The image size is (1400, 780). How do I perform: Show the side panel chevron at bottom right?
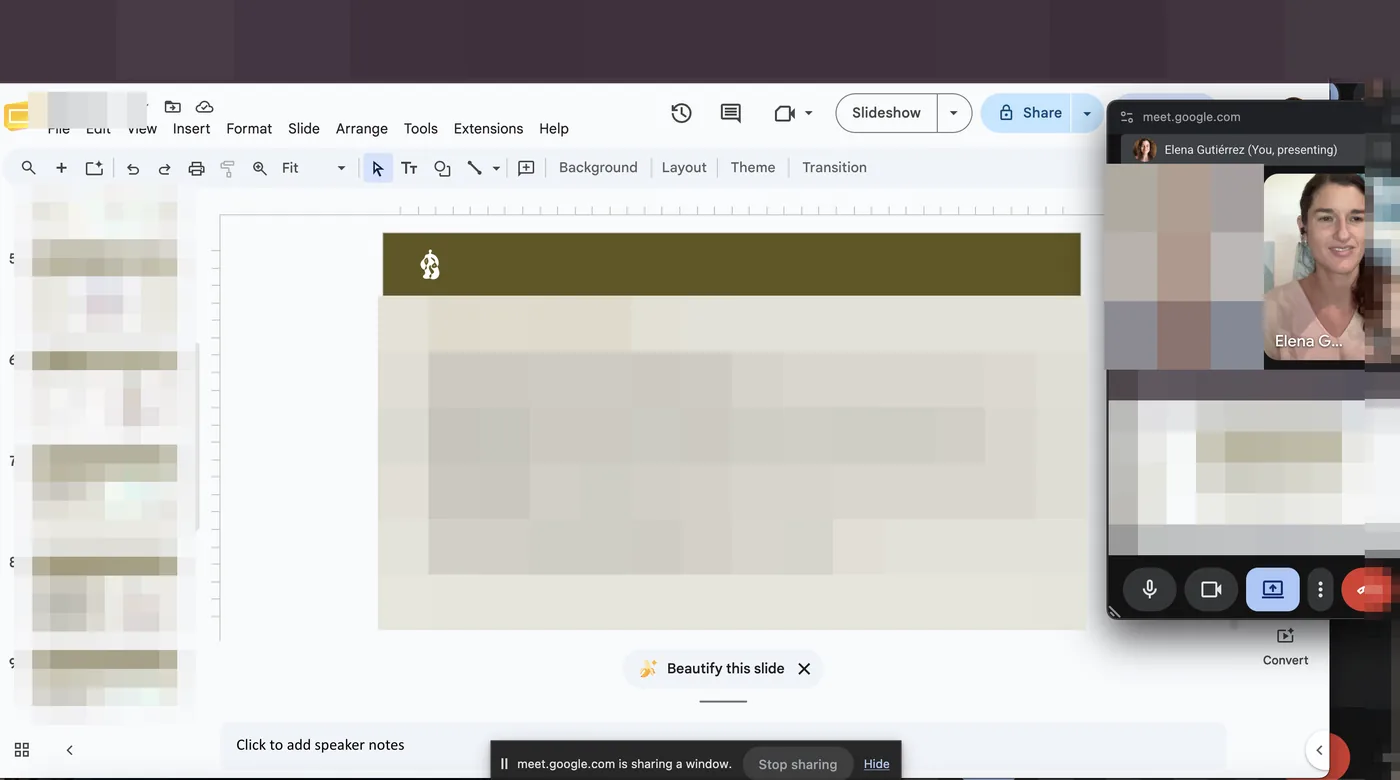[x=1319, y=750]
